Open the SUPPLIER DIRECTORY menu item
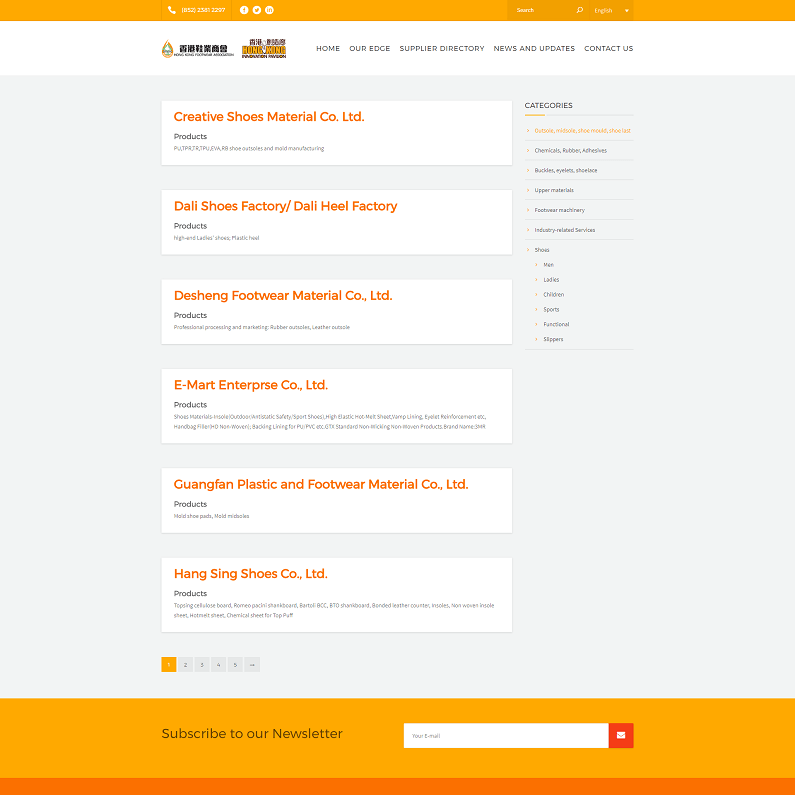 click(x=442, y=49)
